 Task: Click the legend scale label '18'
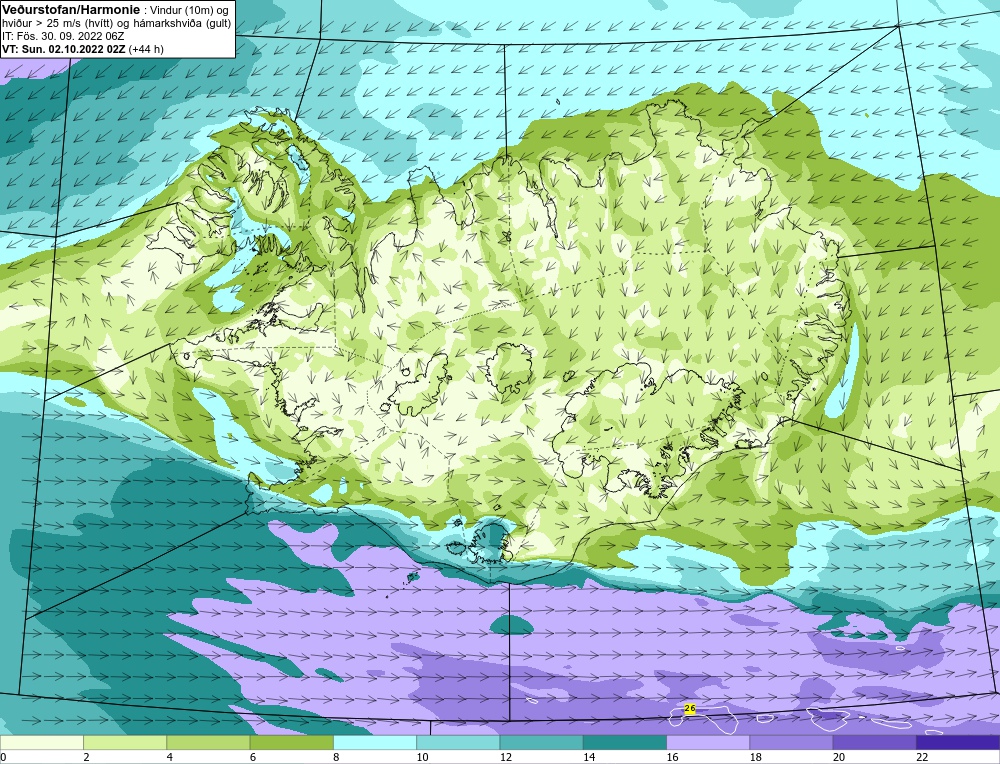click(755, 757)
